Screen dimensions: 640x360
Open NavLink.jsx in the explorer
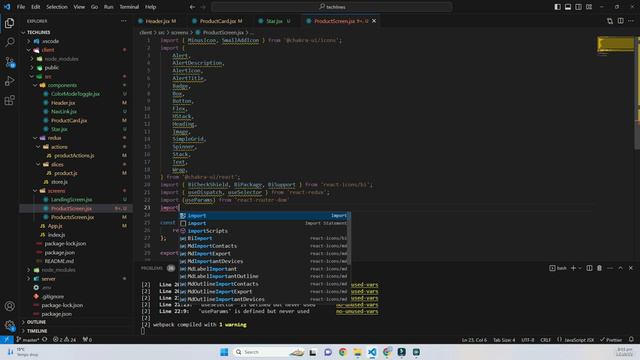tap(64, 111)
